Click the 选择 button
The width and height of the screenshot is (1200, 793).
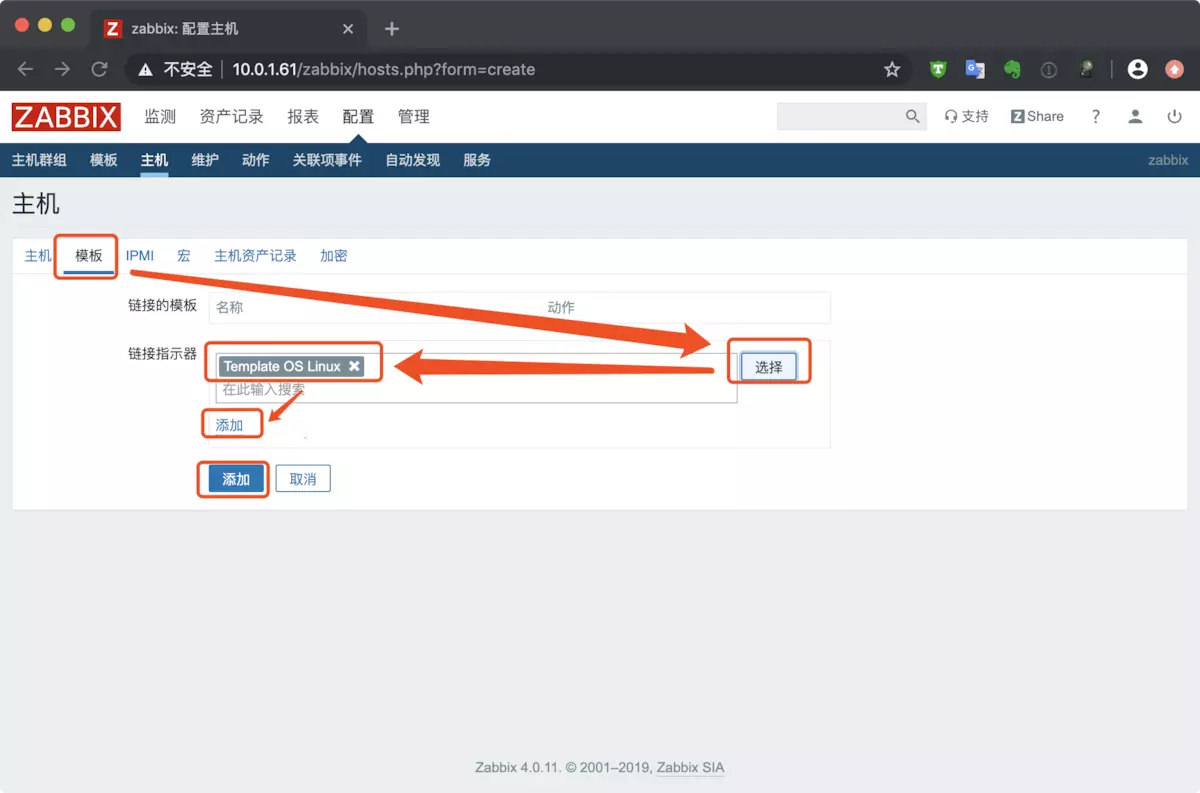[x=769, y=367]
